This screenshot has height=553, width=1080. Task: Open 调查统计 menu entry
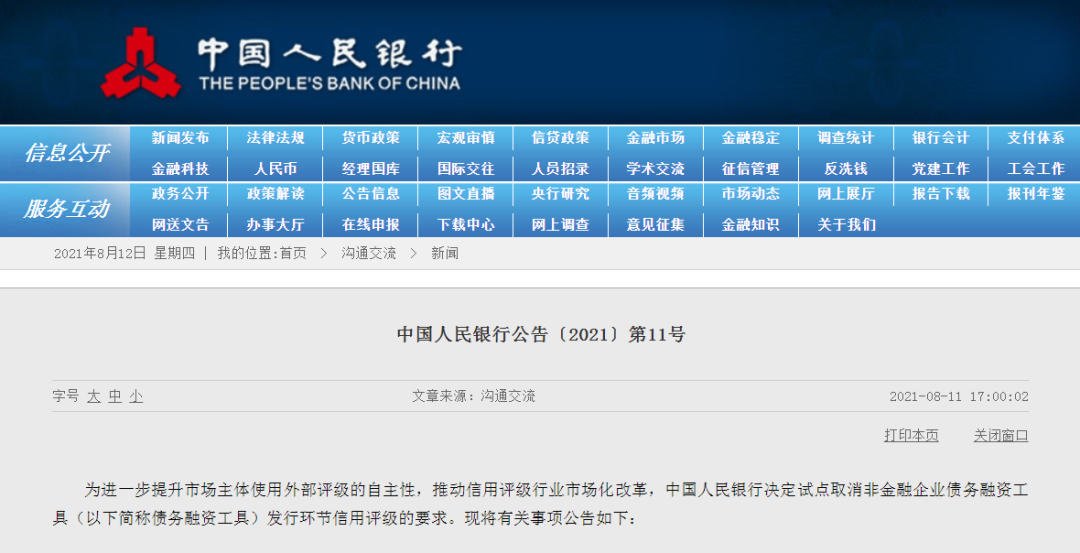(x=846, y=138)
